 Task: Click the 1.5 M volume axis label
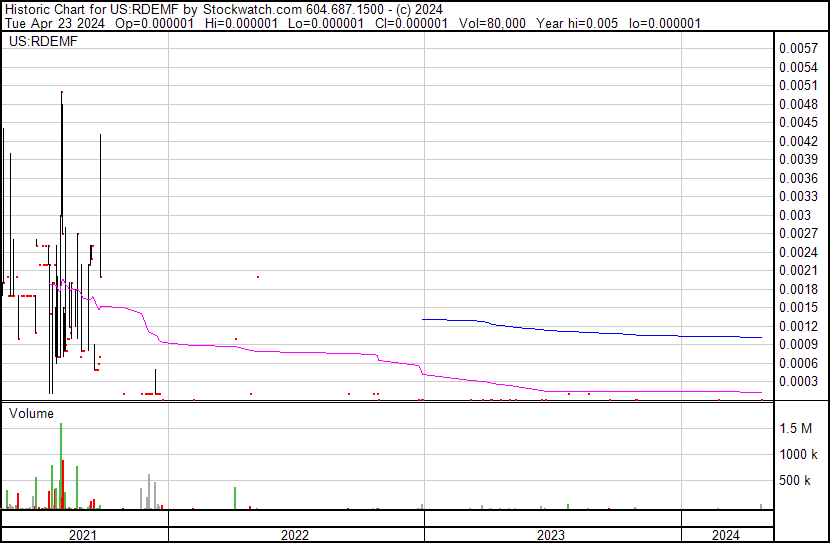(x=796, y=428)
